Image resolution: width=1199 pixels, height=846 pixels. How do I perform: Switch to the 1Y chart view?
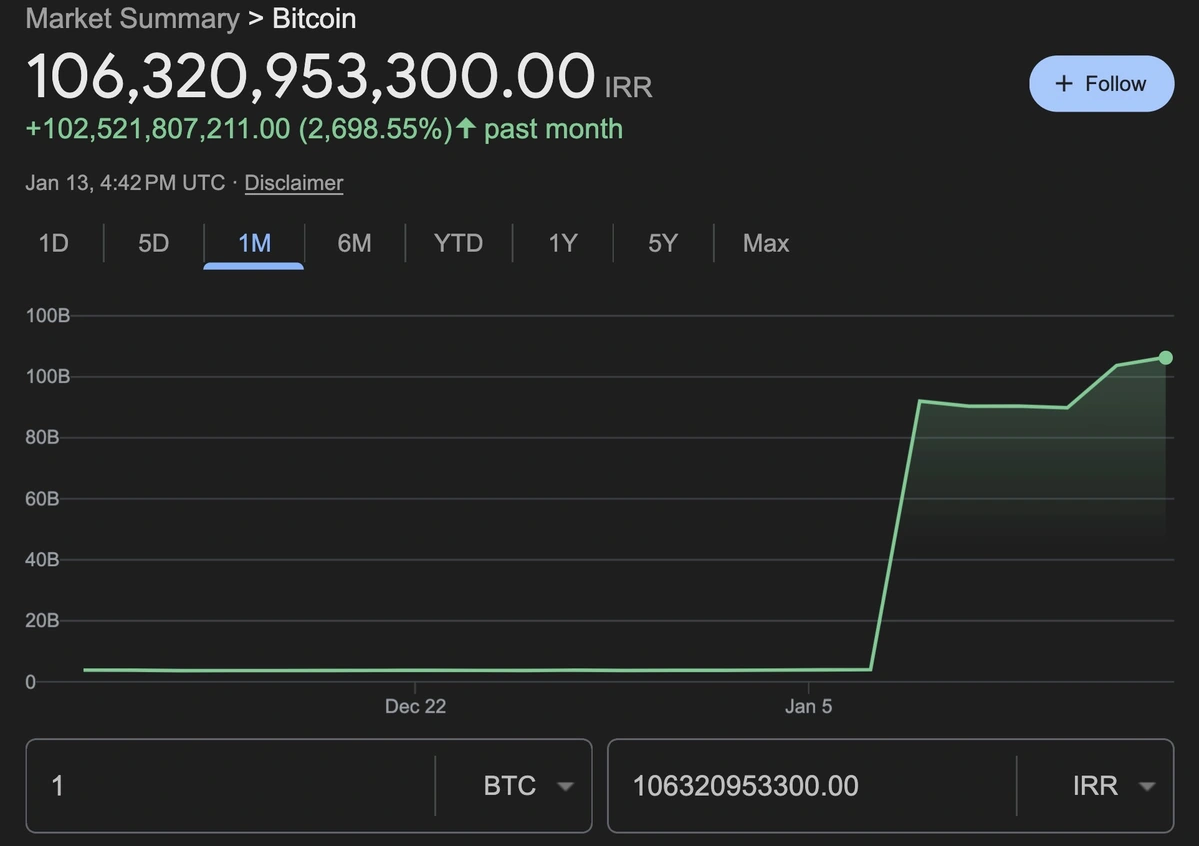click(562, 243)
